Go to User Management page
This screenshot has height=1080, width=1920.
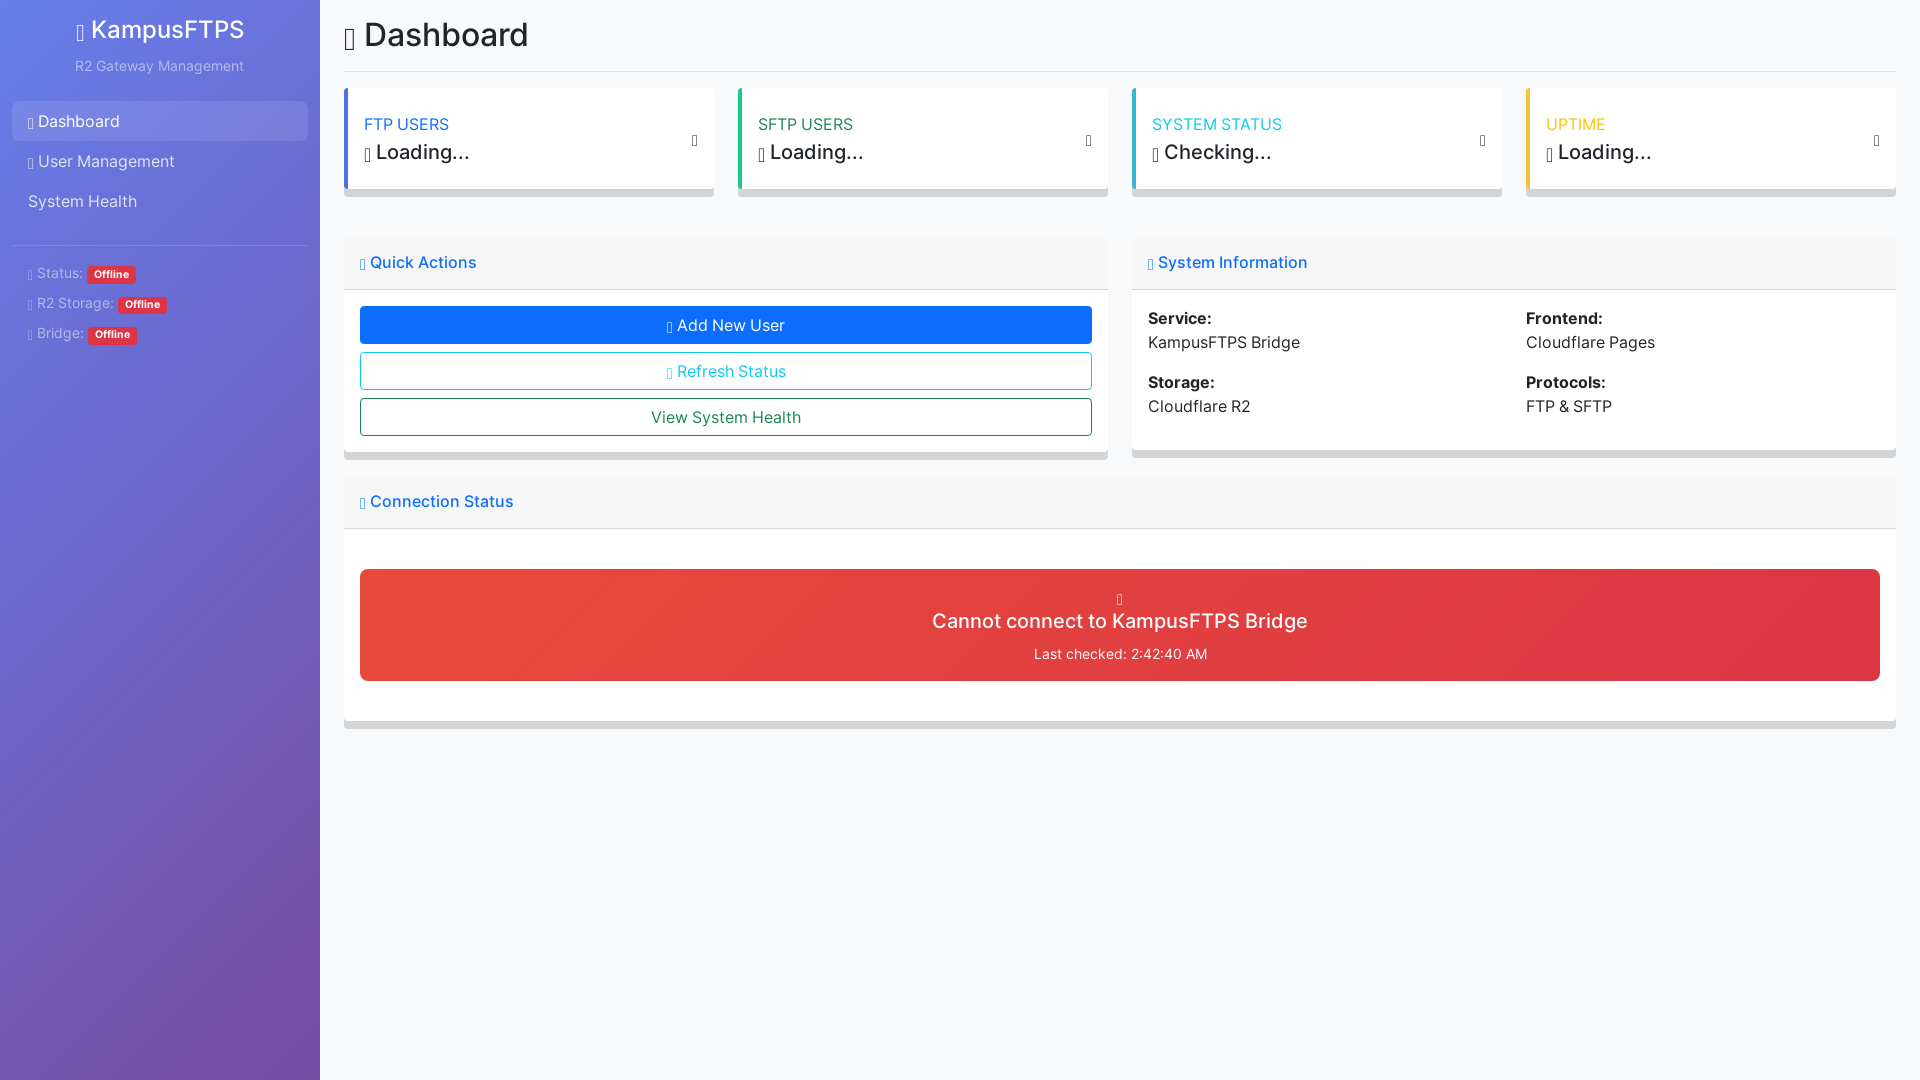(160, 161)
